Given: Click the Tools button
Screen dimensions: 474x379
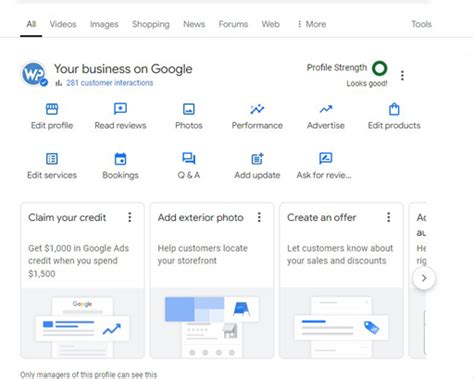Looking at the screenshot, I should [421, 24].
